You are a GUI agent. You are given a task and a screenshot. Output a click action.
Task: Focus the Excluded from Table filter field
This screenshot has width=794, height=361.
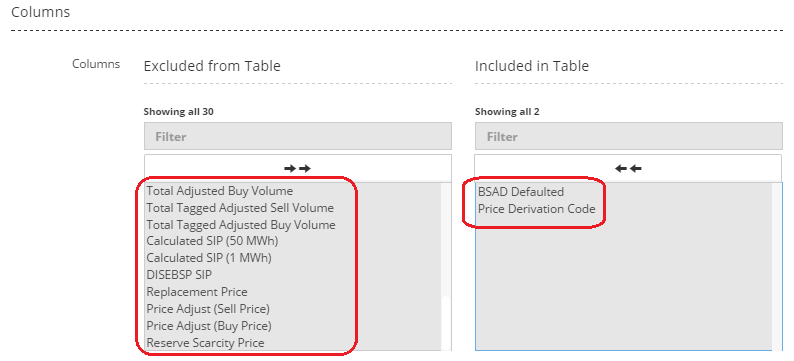point(298,136)
